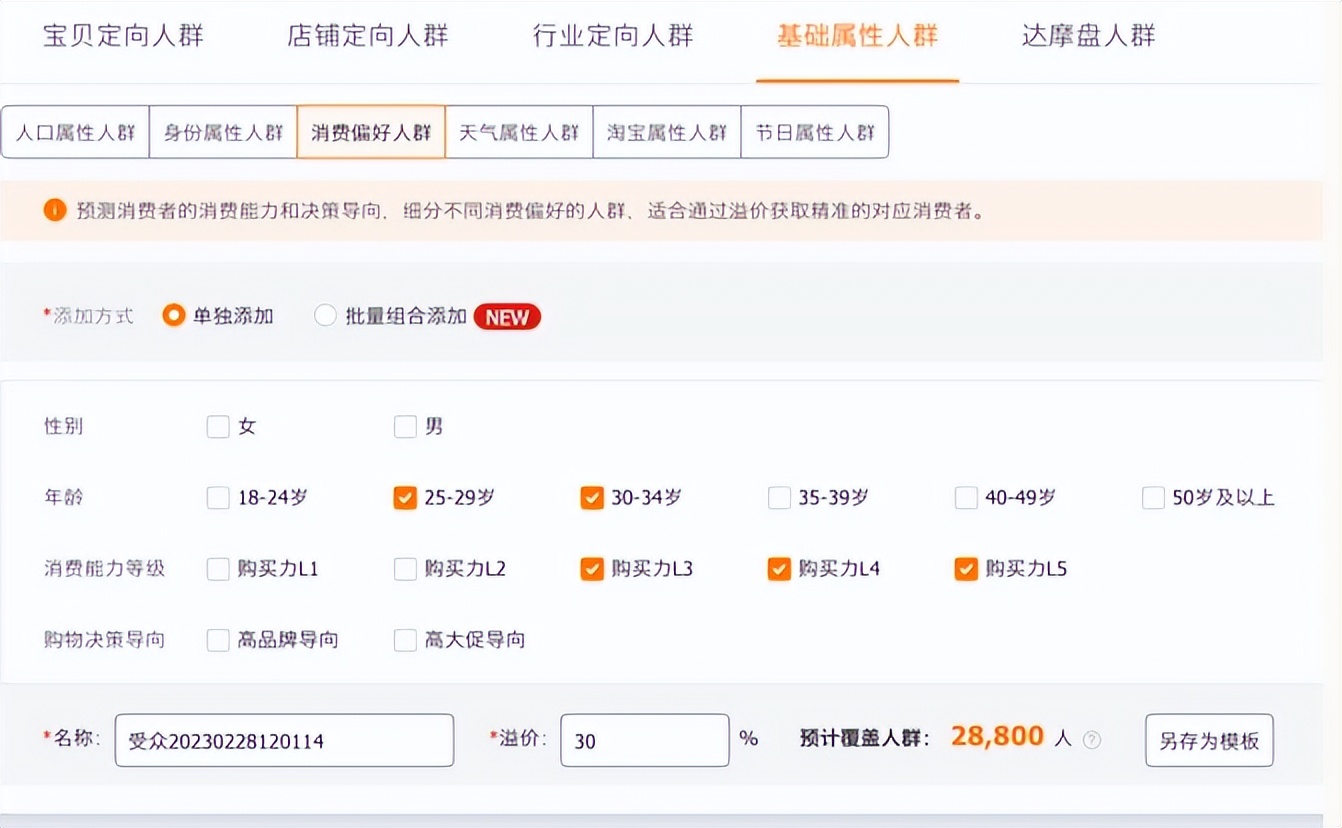Check the 男 gender checkbox

pos(405,426)
